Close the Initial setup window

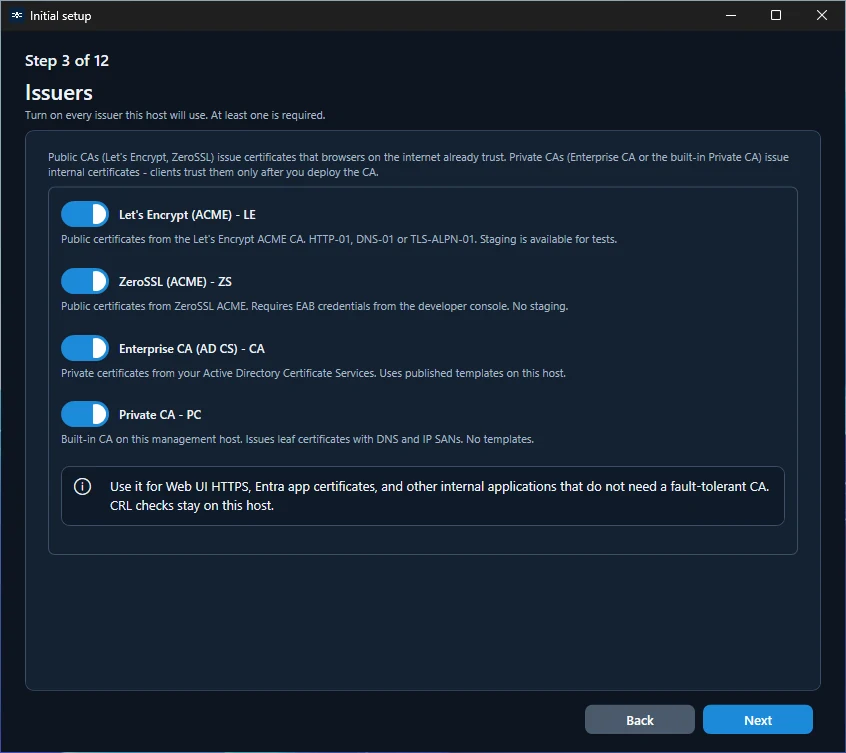(x=822, y=15)
